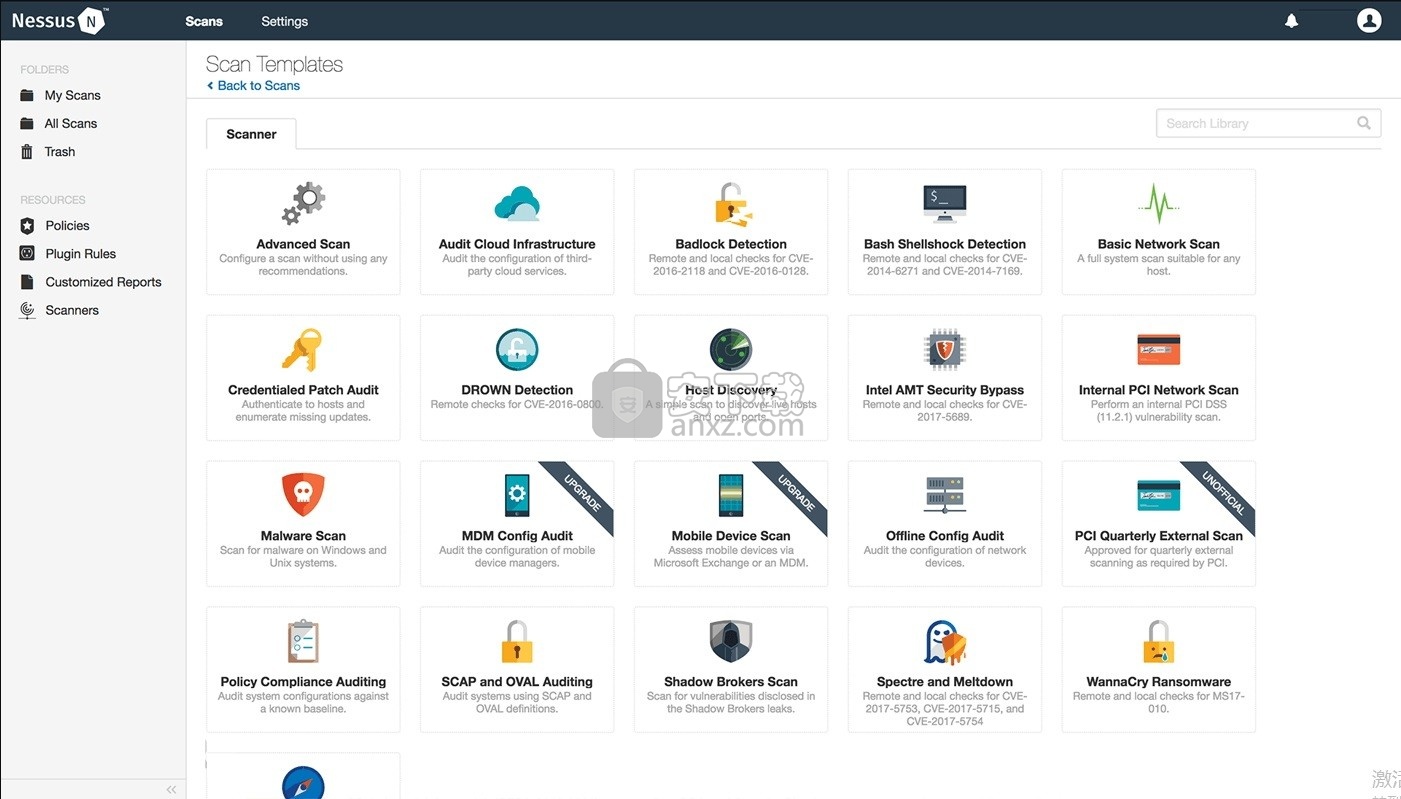Pick the Intel AMT Security Bypass chip icon
This screenshot has height=799, width=1401.
[945, 350]
